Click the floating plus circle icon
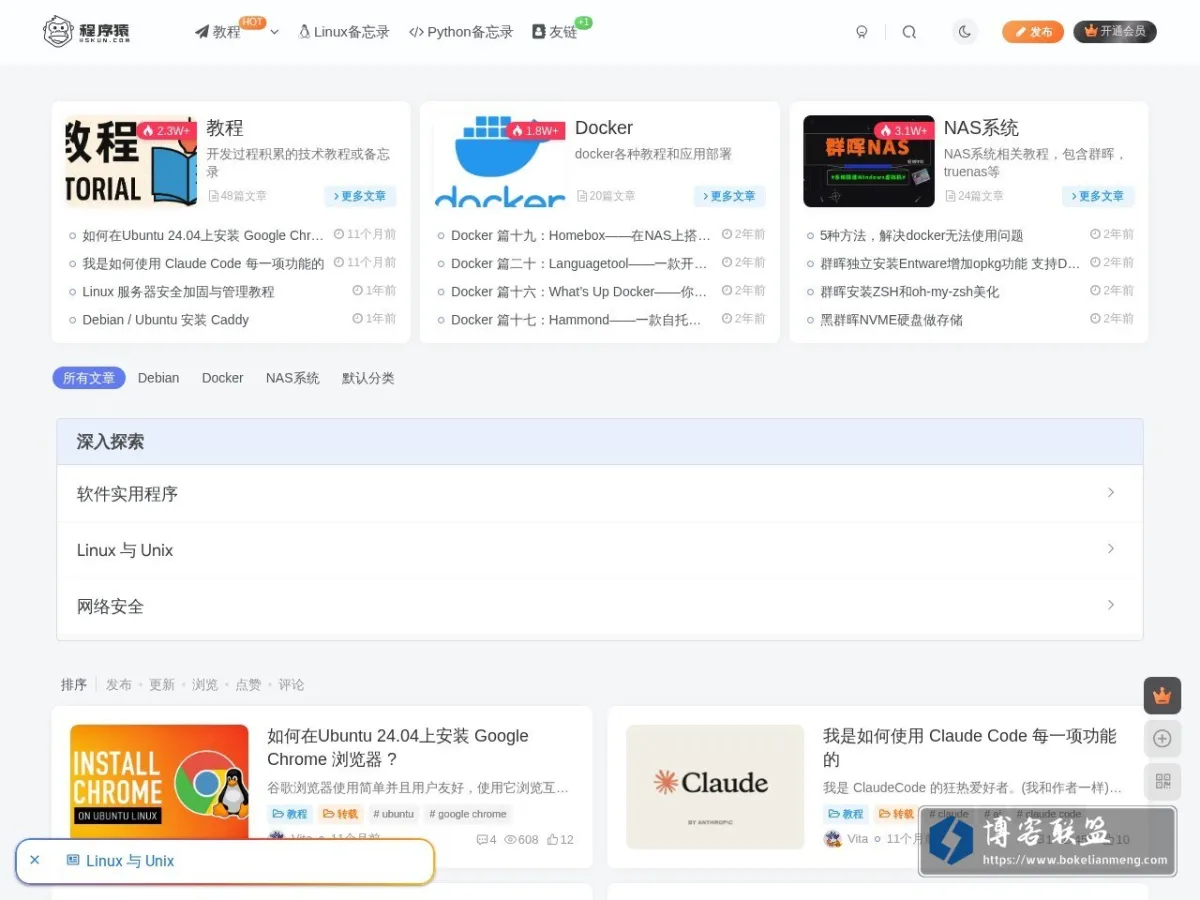This screenshot has width=1200, height=900. [x=1162, y=738]
